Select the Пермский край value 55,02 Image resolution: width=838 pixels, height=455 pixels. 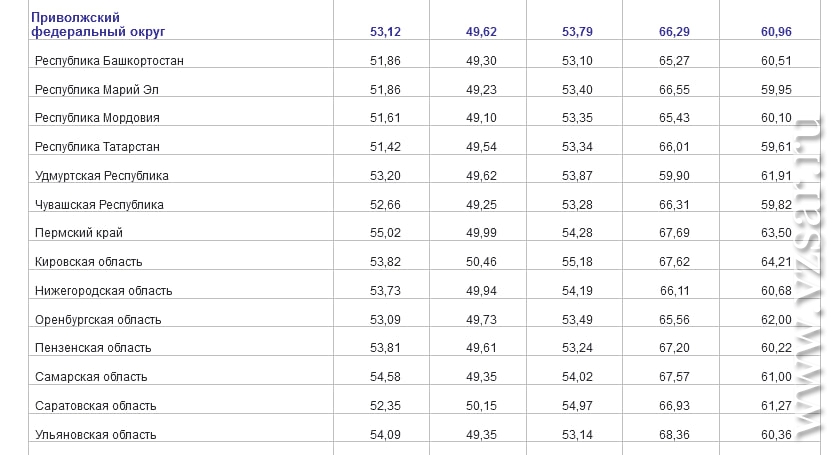pos(385,233)
